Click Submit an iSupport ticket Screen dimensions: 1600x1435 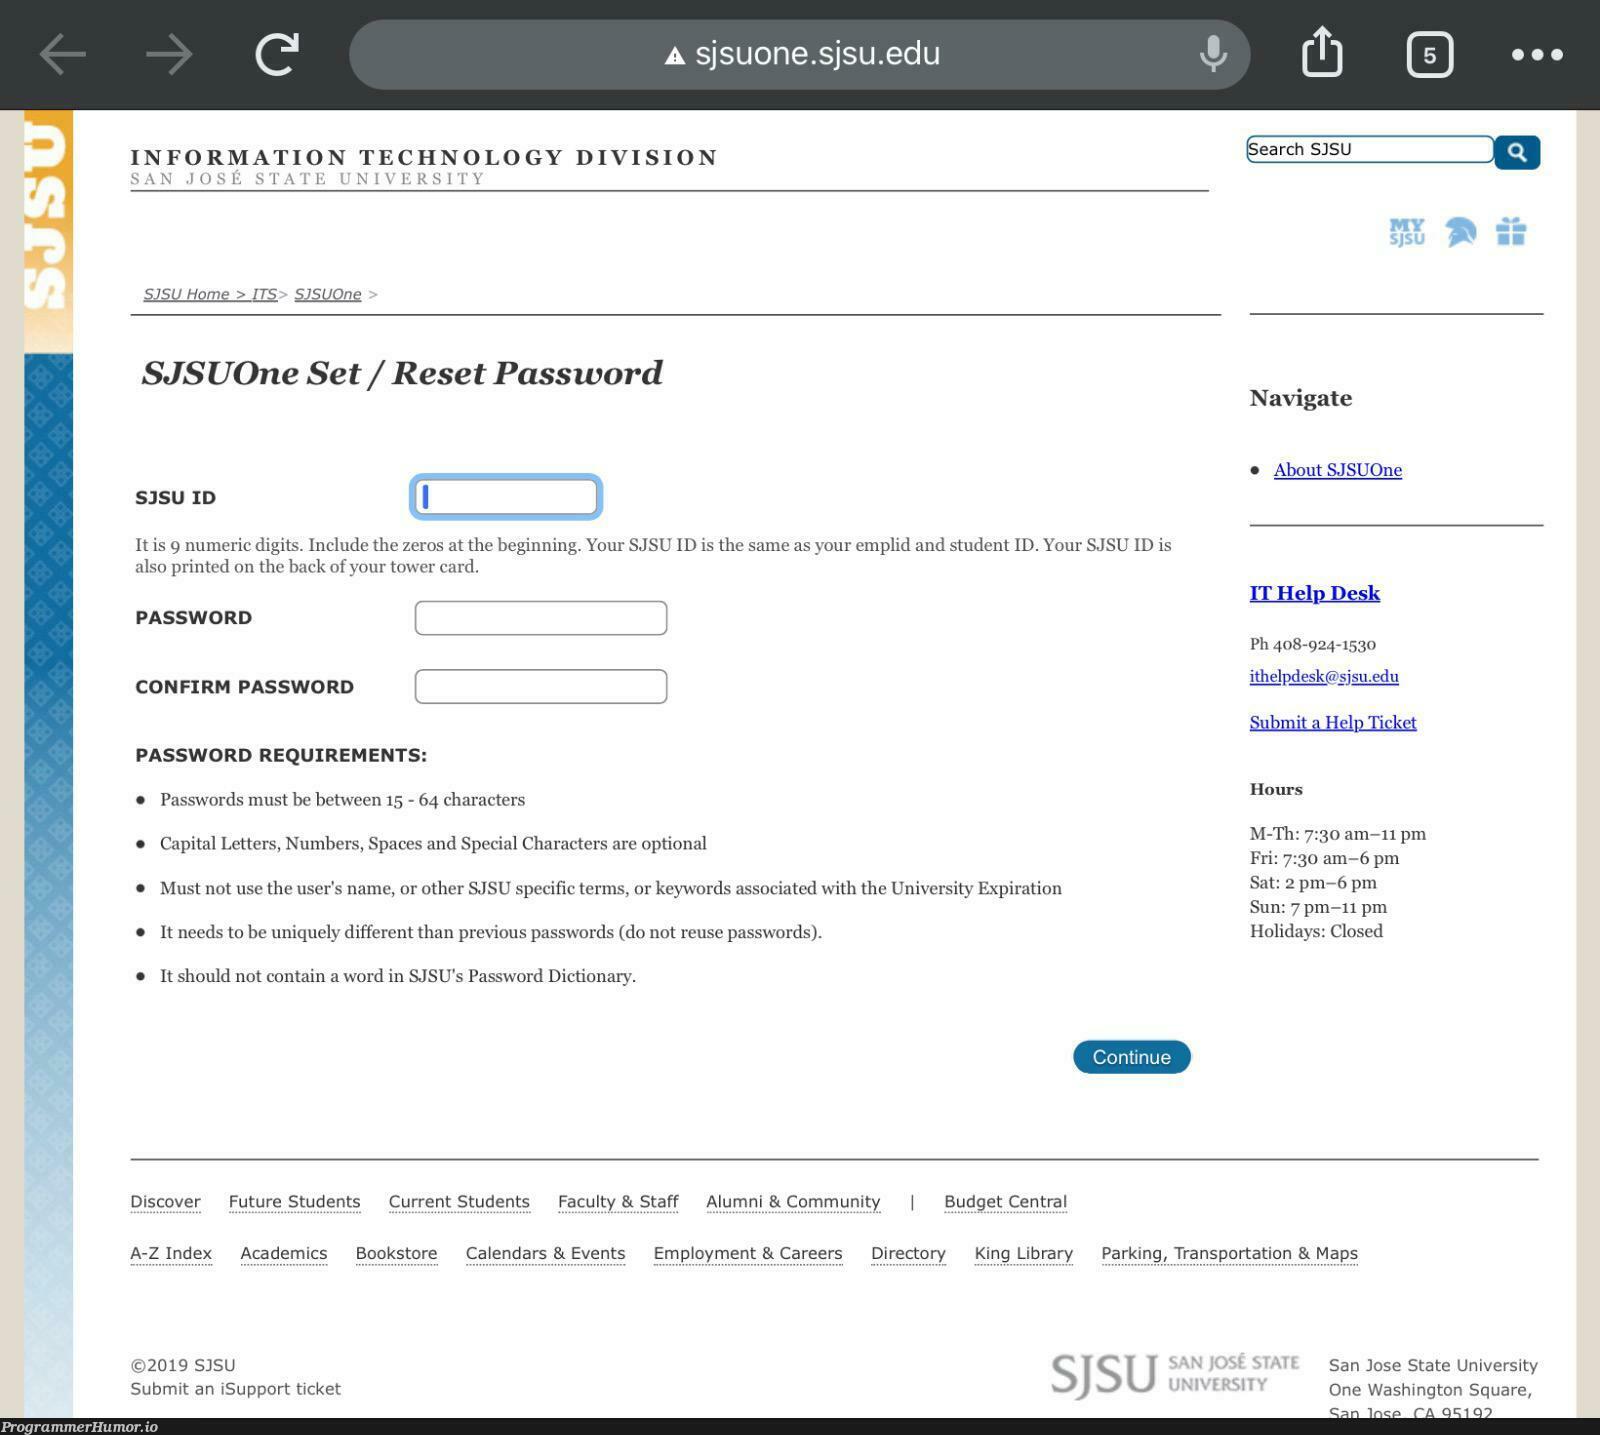(235, 1389)
